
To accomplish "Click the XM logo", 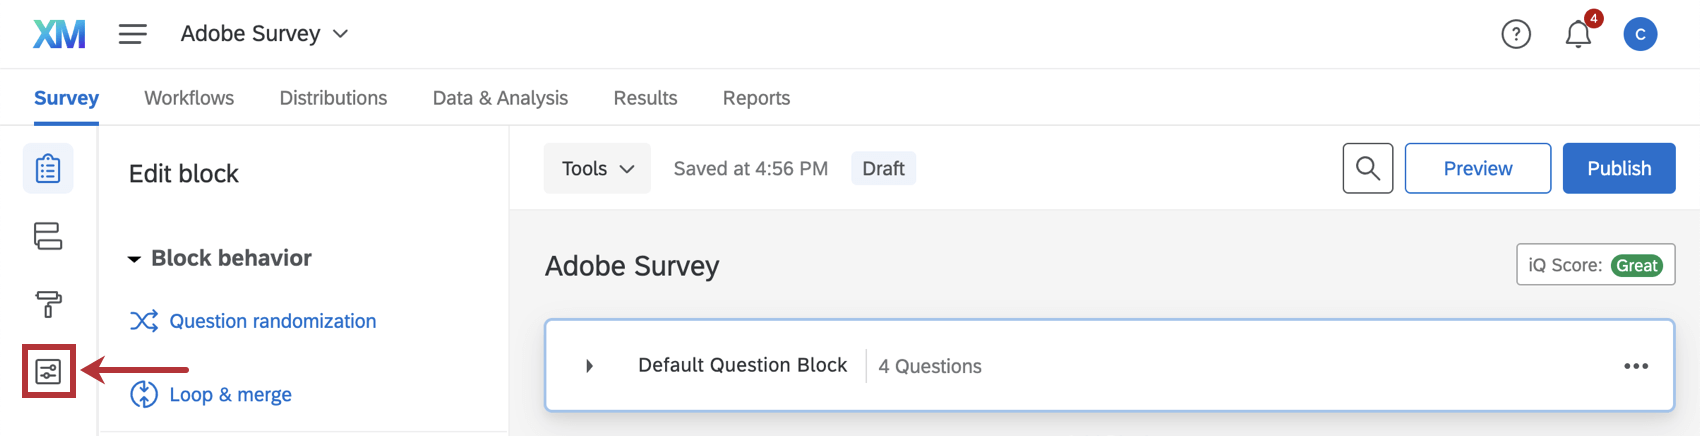I will [x=59, y=34].
